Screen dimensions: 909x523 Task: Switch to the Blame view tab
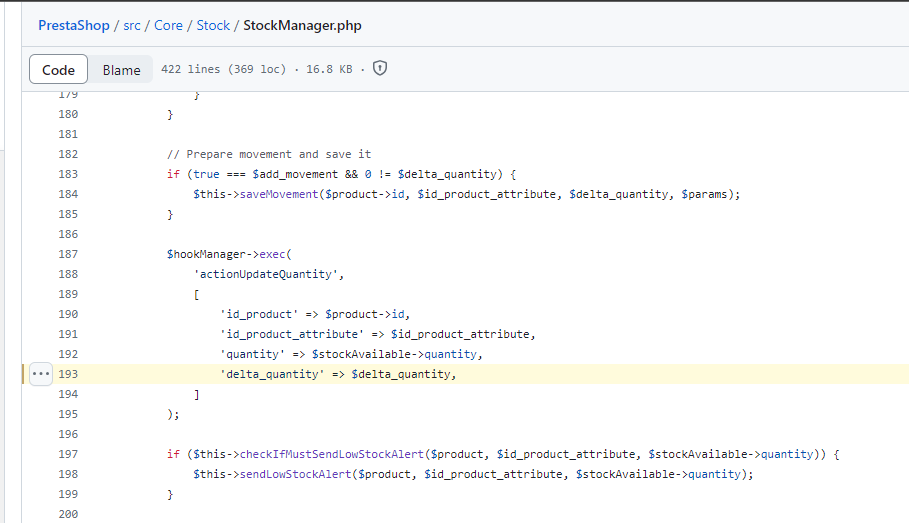[121, 70]
